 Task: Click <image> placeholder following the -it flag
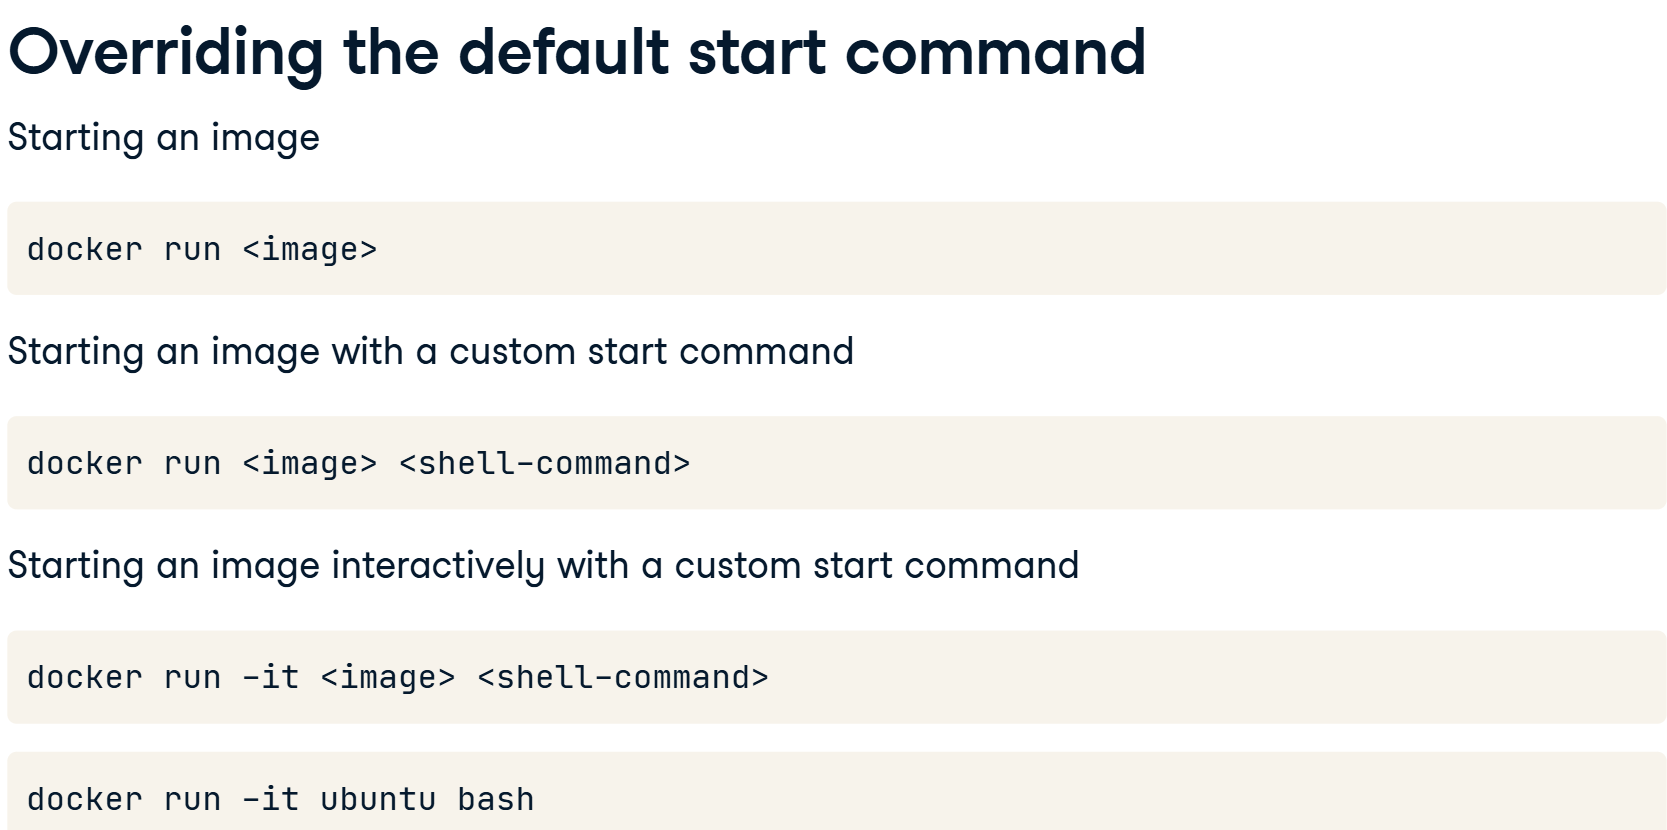click(388, 677)
